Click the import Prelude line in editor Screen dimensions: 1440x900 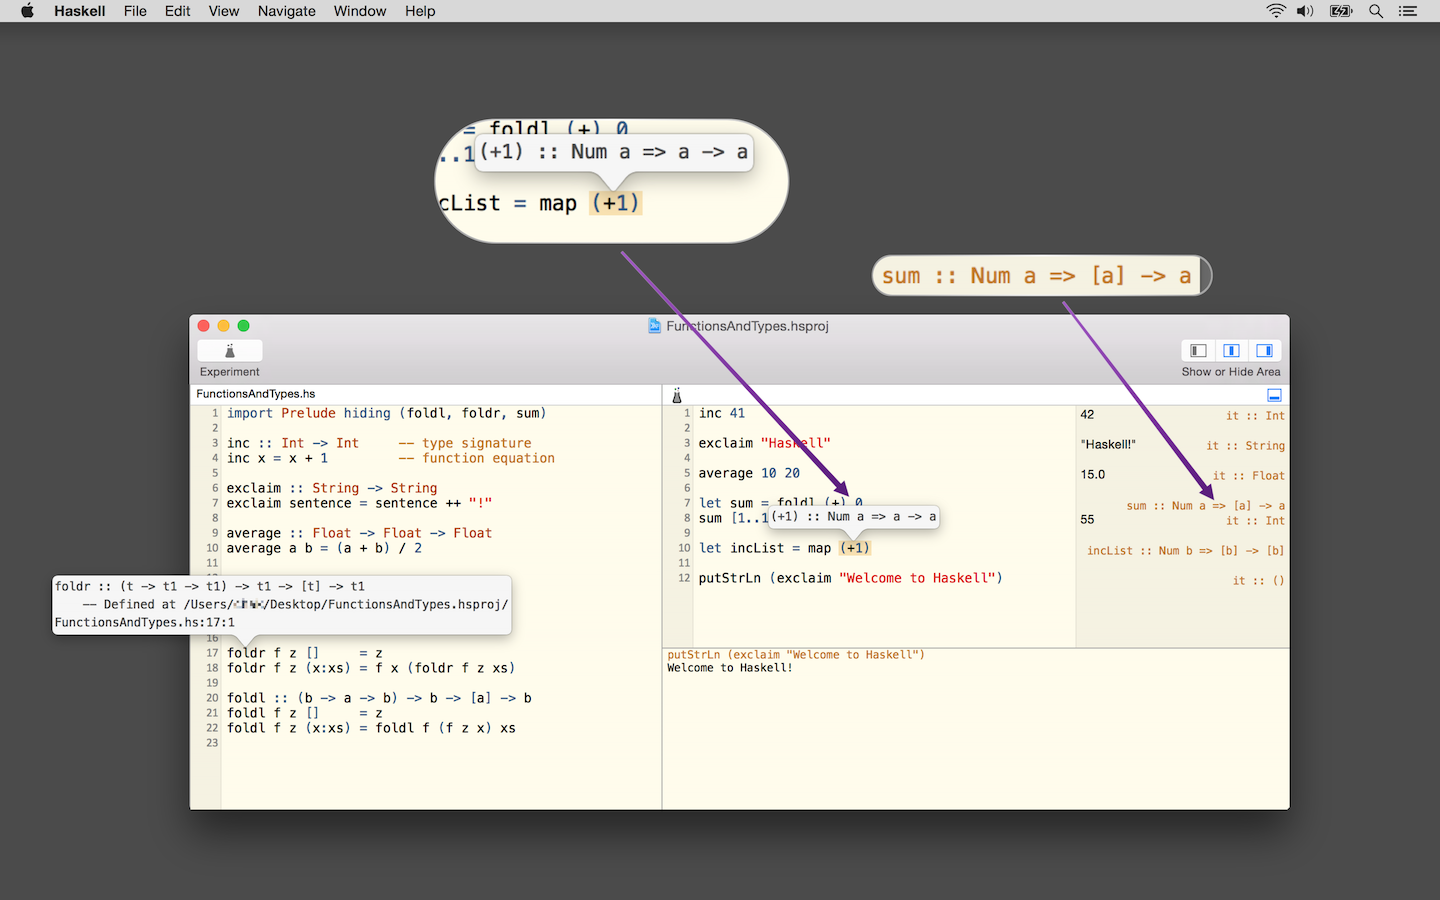coord(386,413)
